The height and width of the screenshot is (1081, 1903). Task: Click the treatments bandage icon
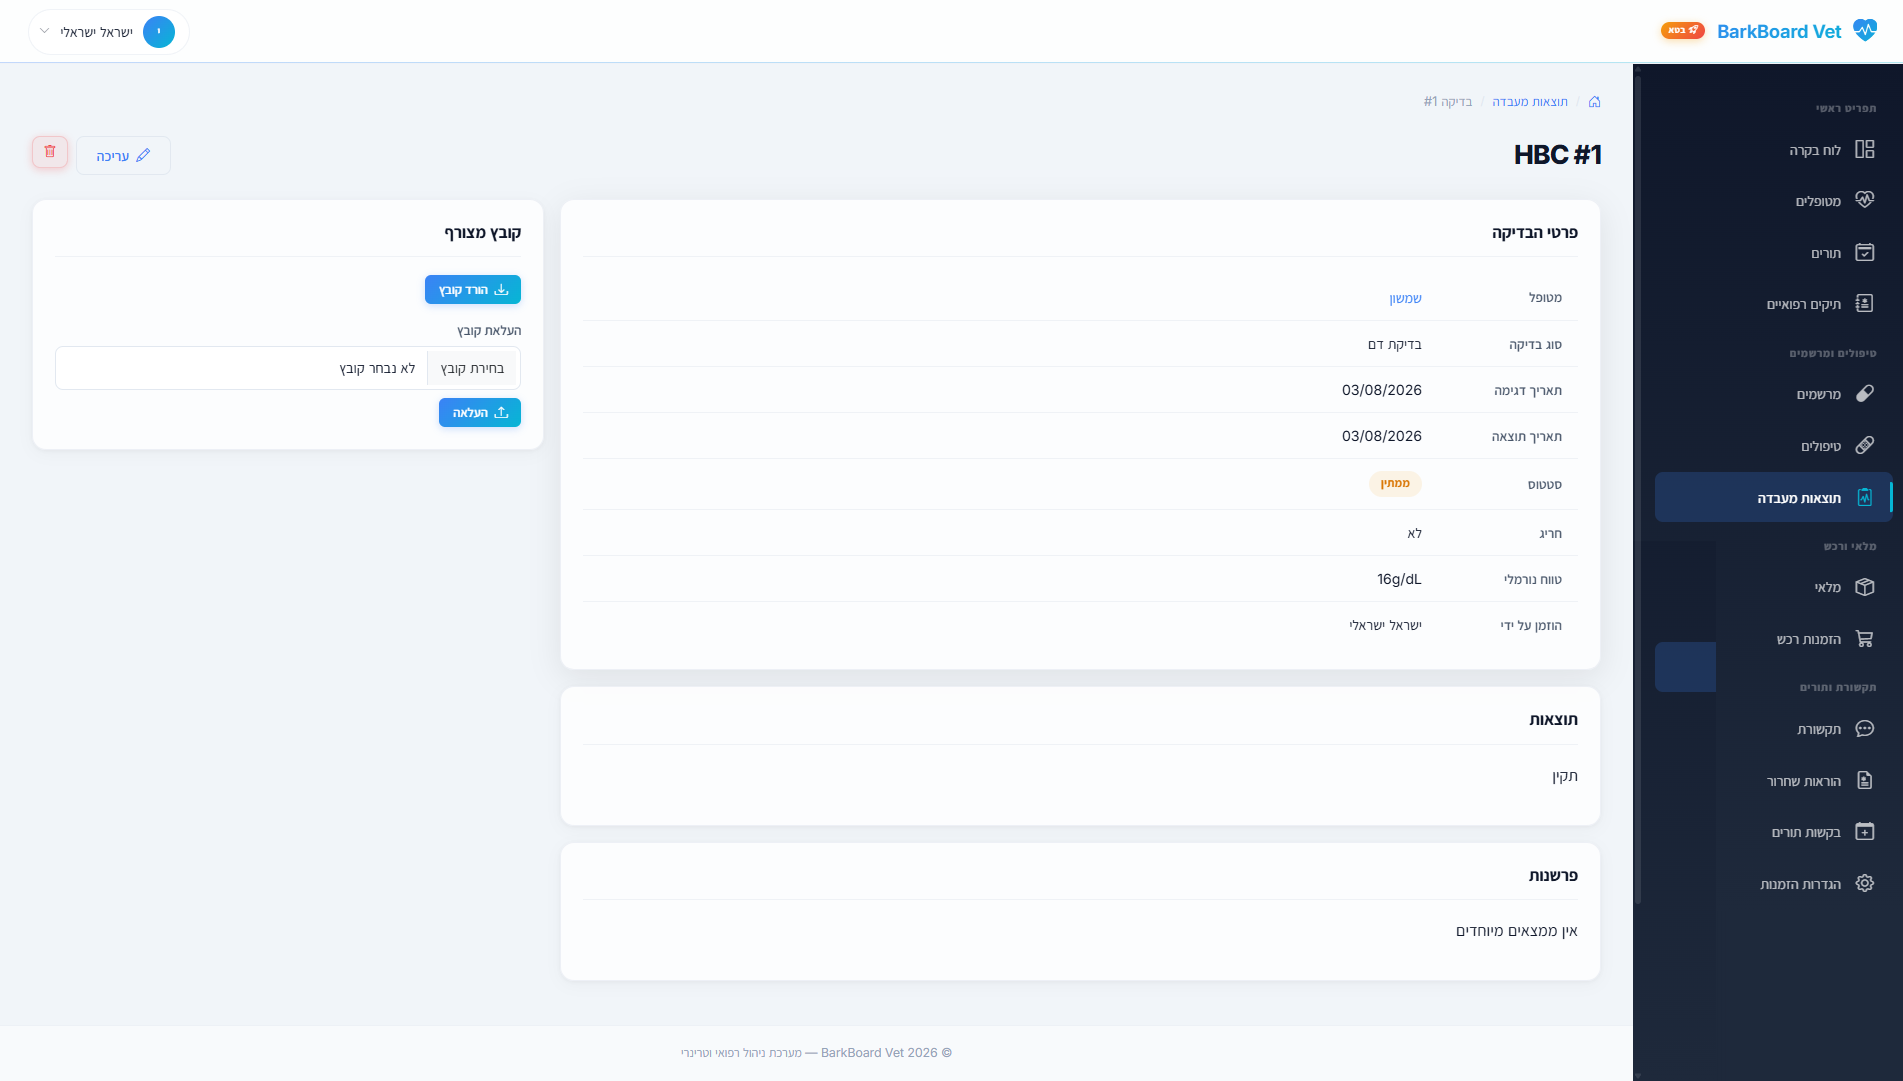pyautogui.click(x=1864, y=446)
